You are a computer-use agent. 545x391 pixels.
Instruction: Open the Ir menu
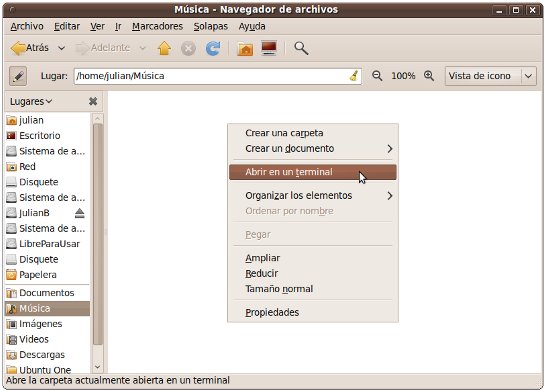tap(118, 26)
